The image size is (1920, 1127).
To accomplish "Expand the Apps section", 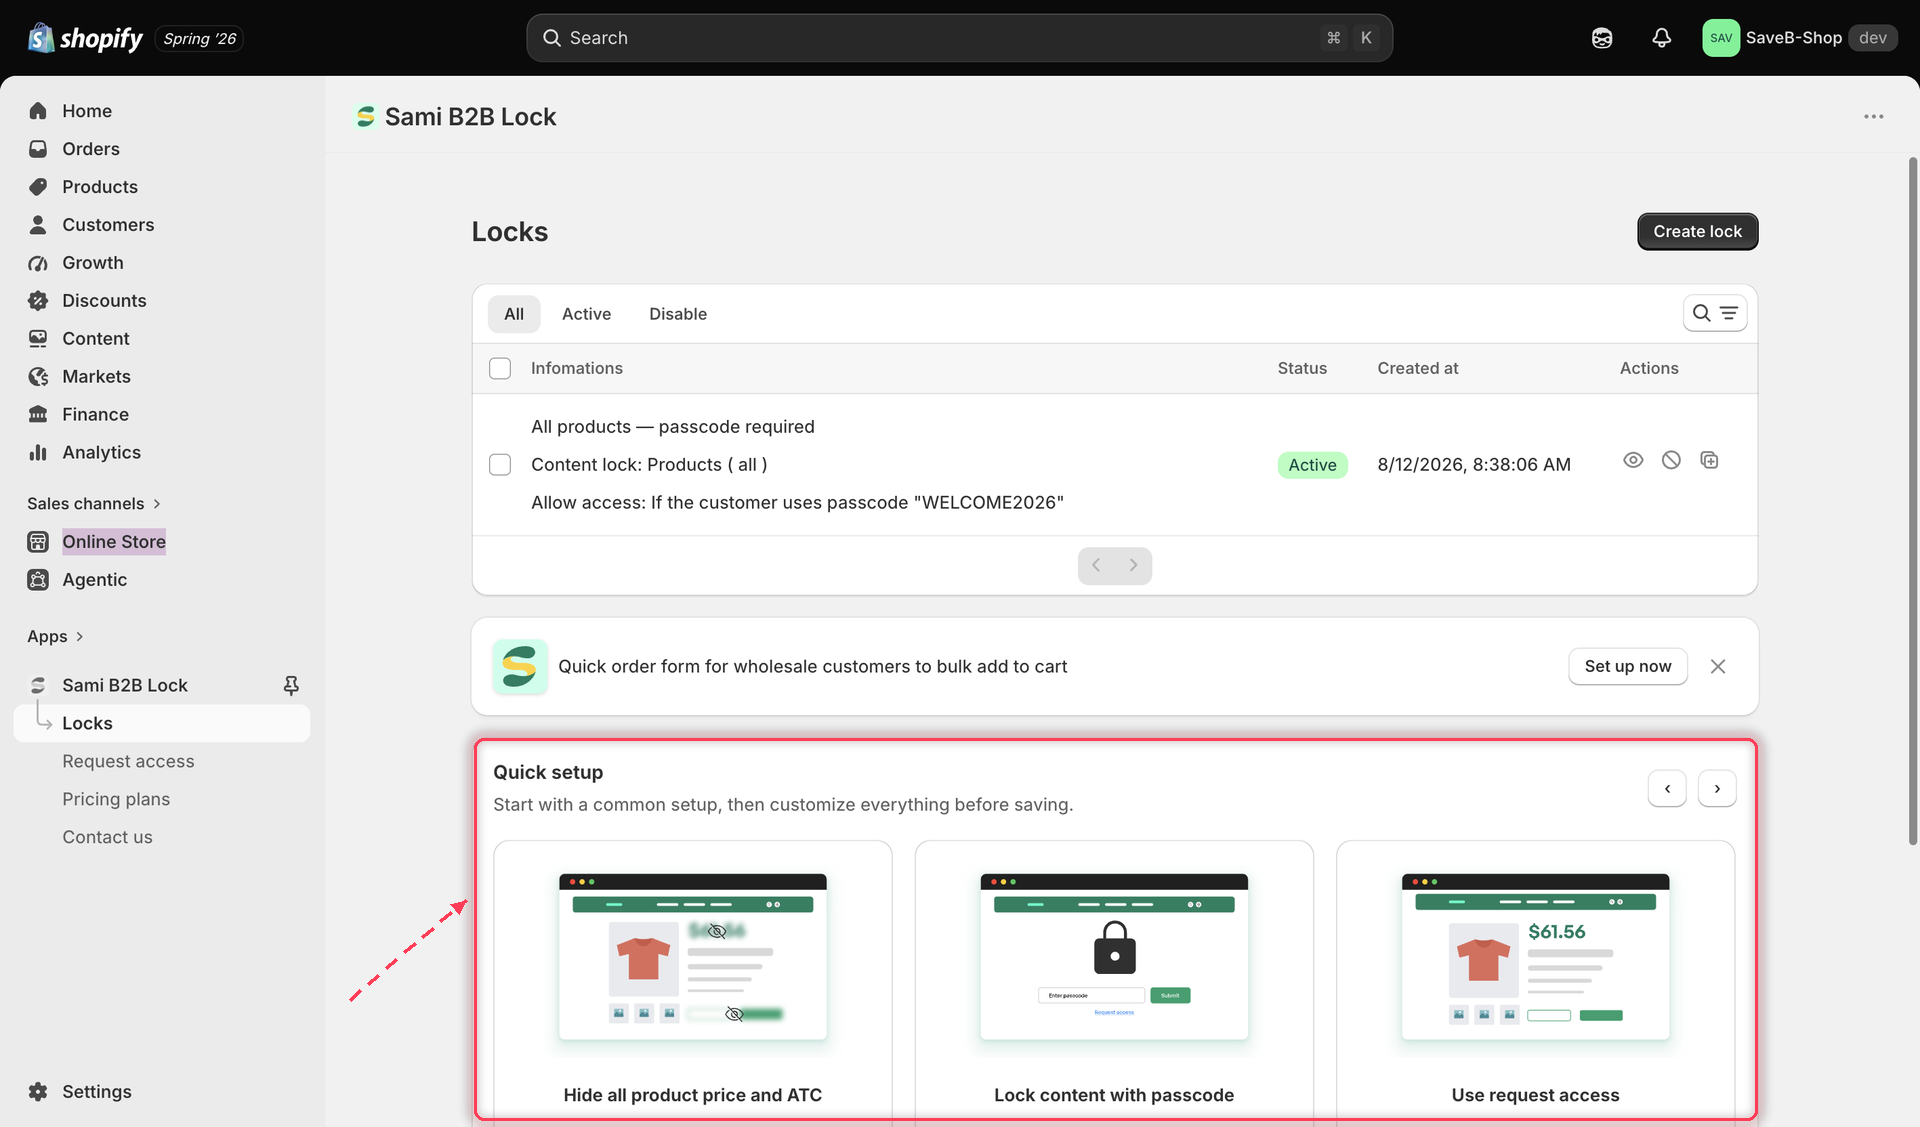I will click(x=55, y=637).
